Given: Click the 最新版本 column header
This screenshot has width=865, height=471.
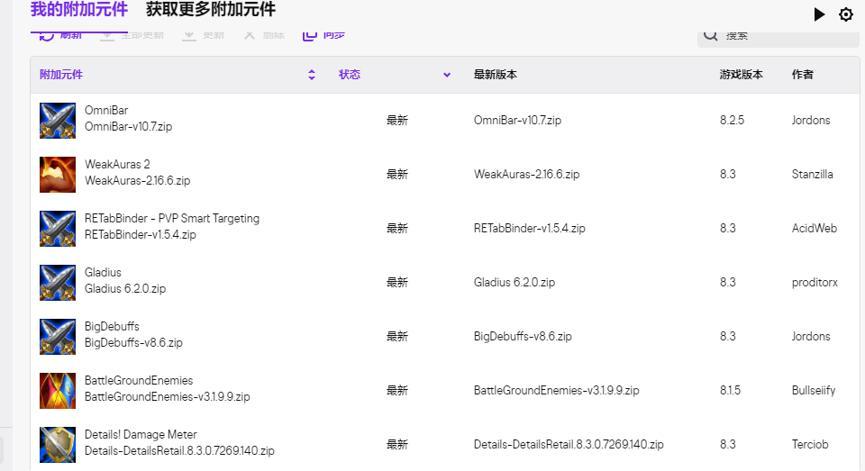Looking at the screenshot, I should tap(495, 74).
